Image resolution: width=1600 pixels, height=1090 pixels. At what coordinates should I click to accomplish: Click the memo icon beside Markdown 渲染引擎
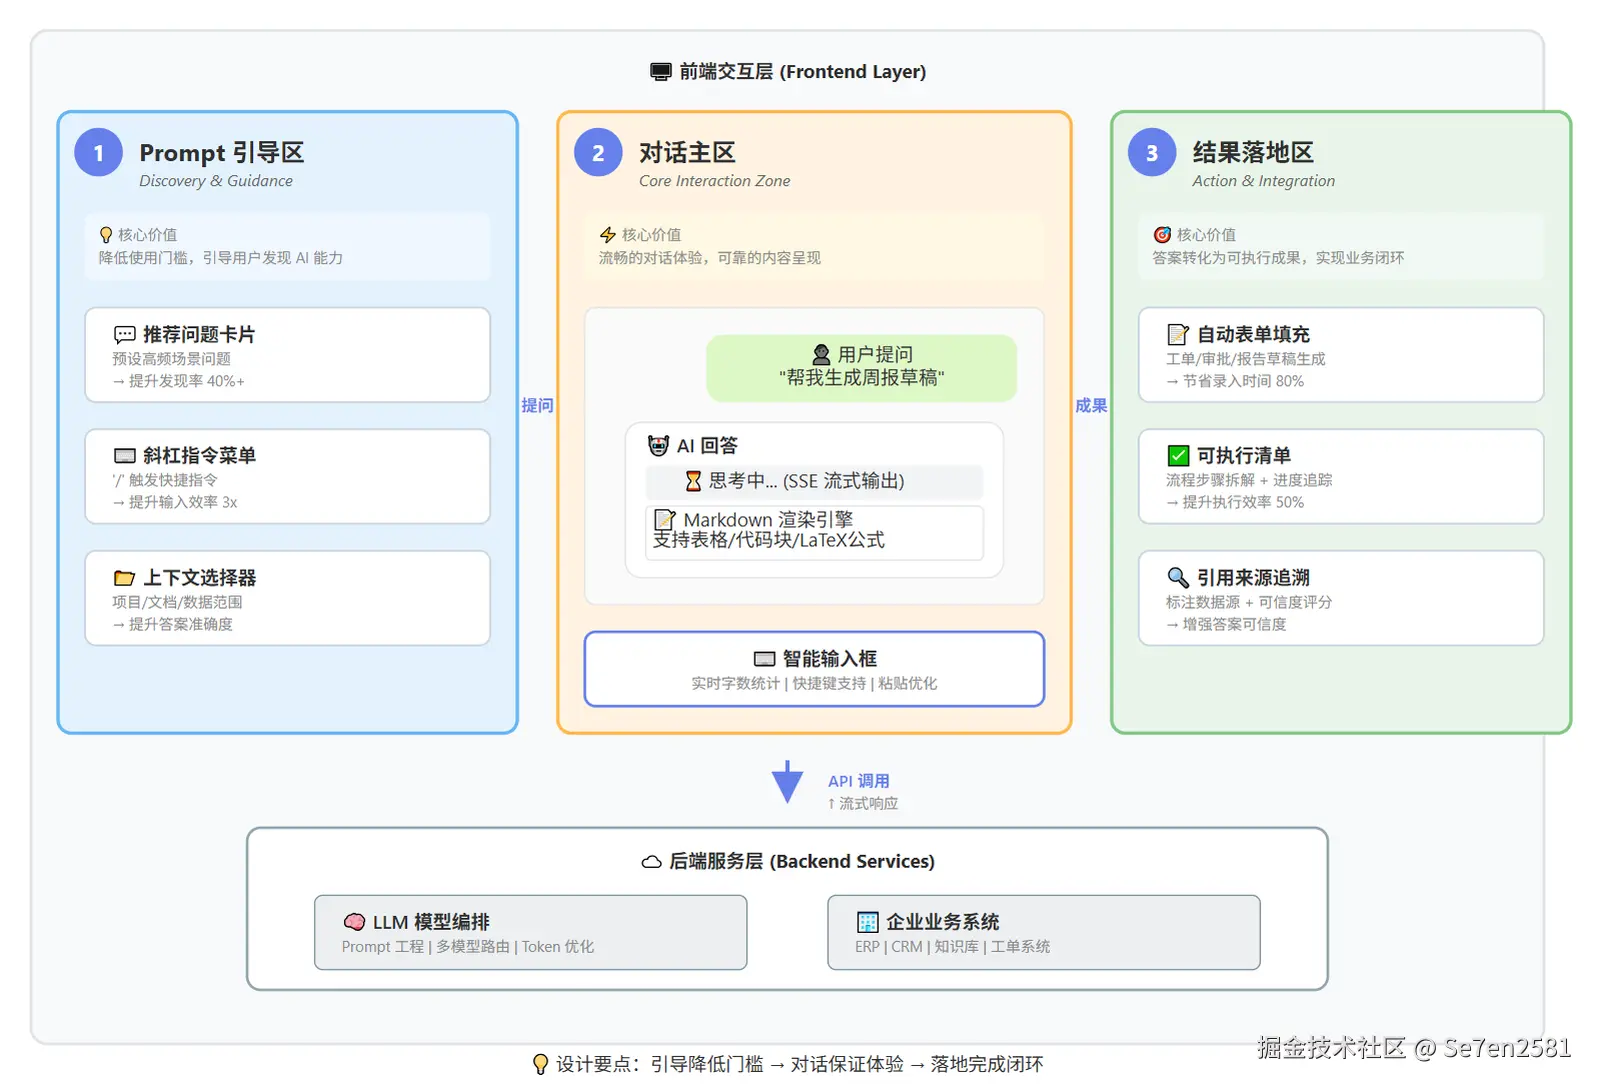click(x=664, y=520)
